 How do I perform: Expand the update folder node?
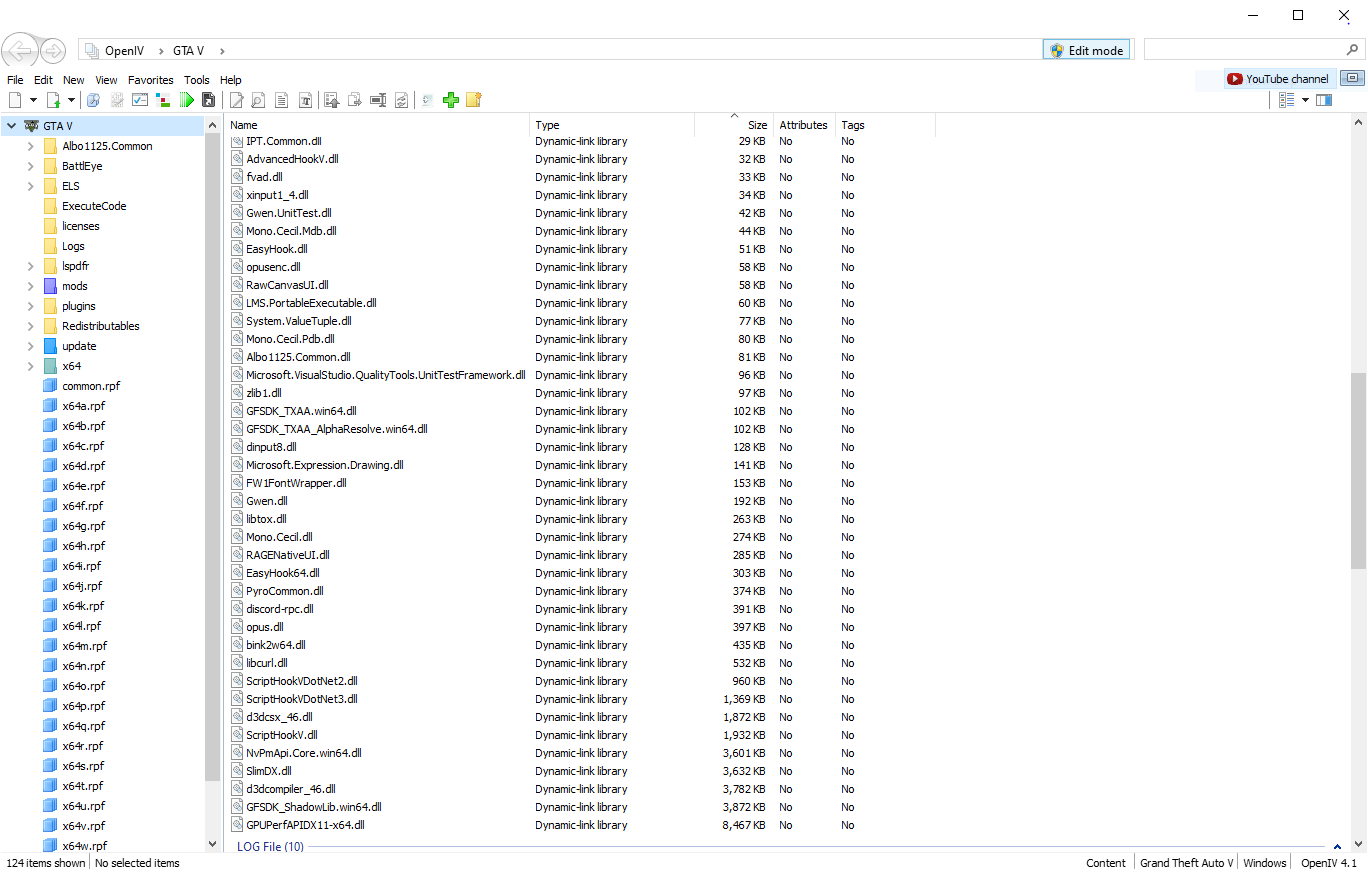(31, 346)
